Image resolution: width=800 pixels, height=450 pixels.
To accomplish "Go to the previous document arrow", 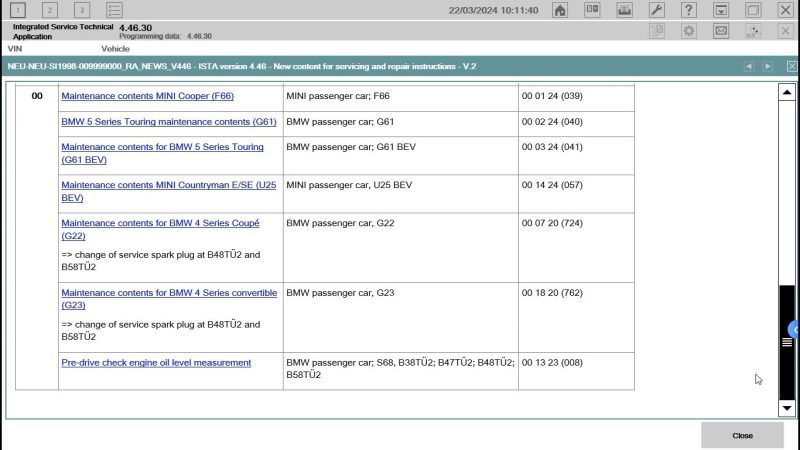I will (x=748, y=66).
